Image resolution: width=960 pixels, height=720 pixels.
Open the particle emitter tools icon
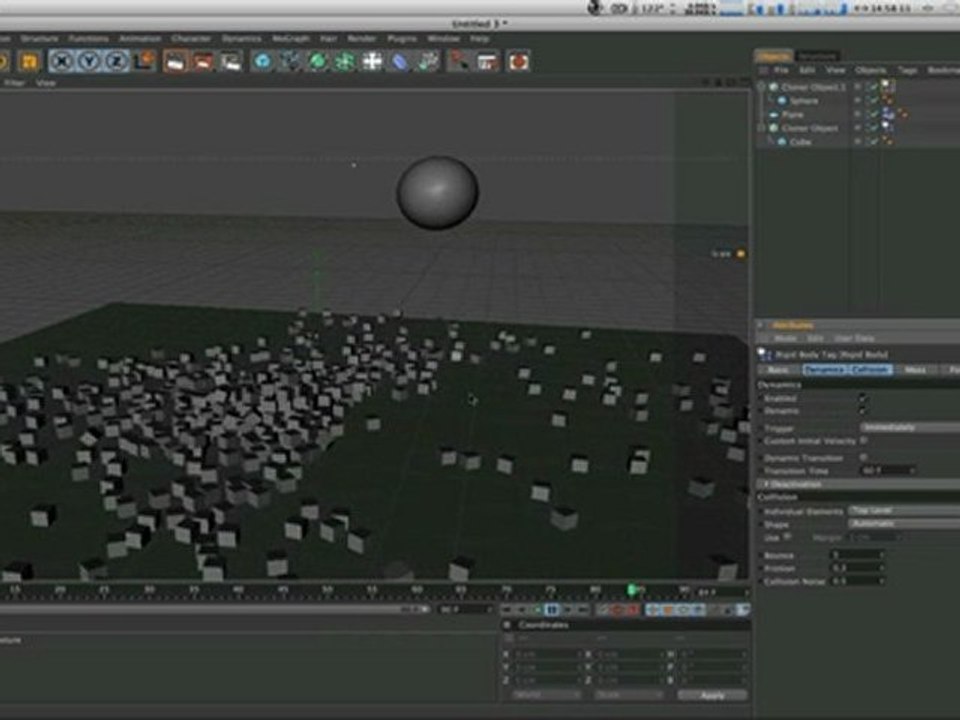point(429,61)
